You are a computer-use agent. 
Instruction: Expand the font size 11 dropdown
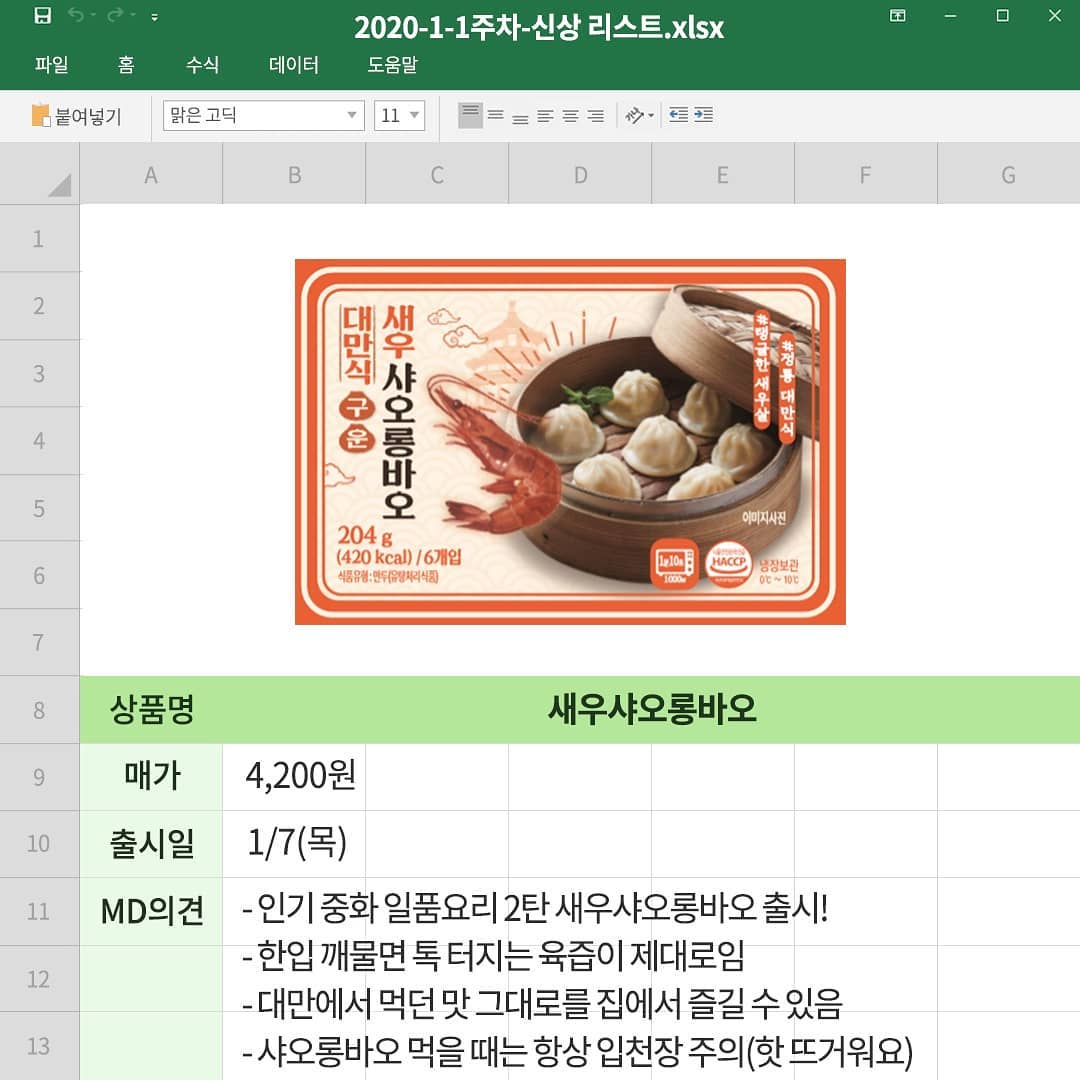414,115
